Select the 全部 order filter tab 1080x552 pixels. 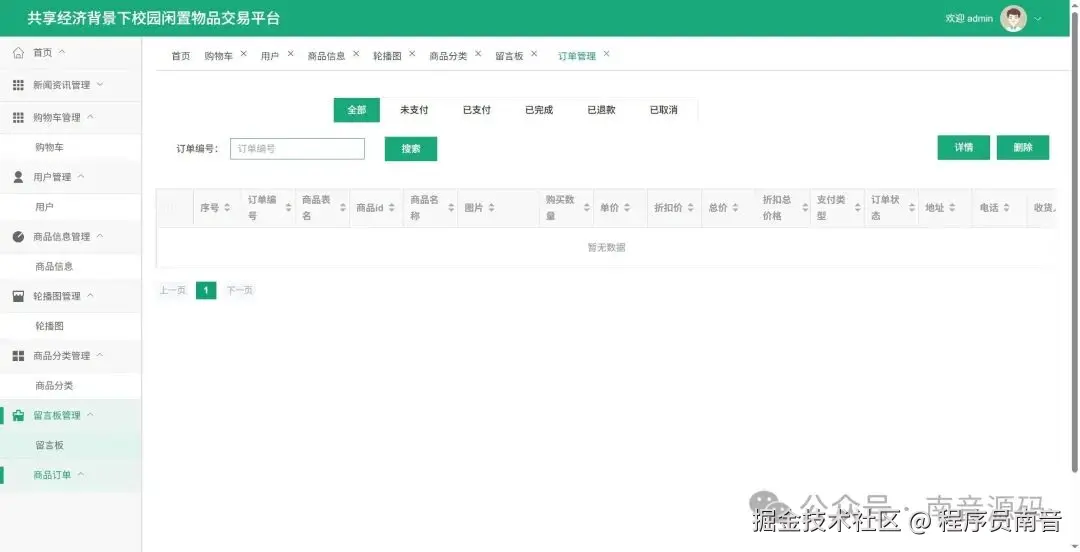pyautogui.click(x=357, y=110)
